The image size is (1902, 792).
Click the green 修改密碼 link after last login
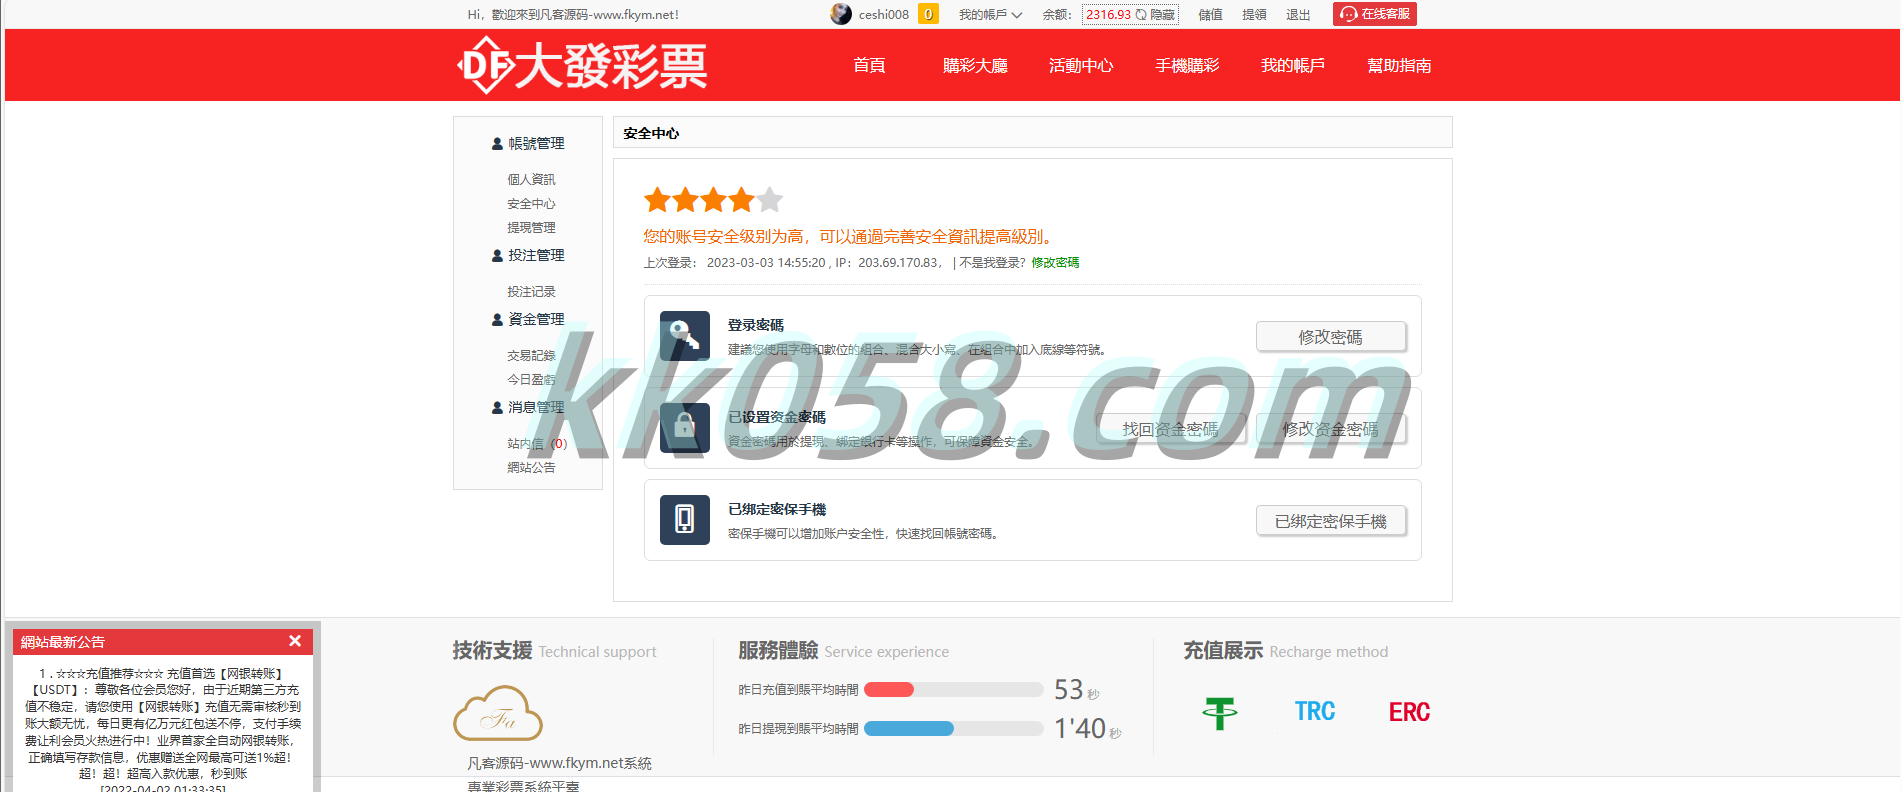click(1055, 263)
